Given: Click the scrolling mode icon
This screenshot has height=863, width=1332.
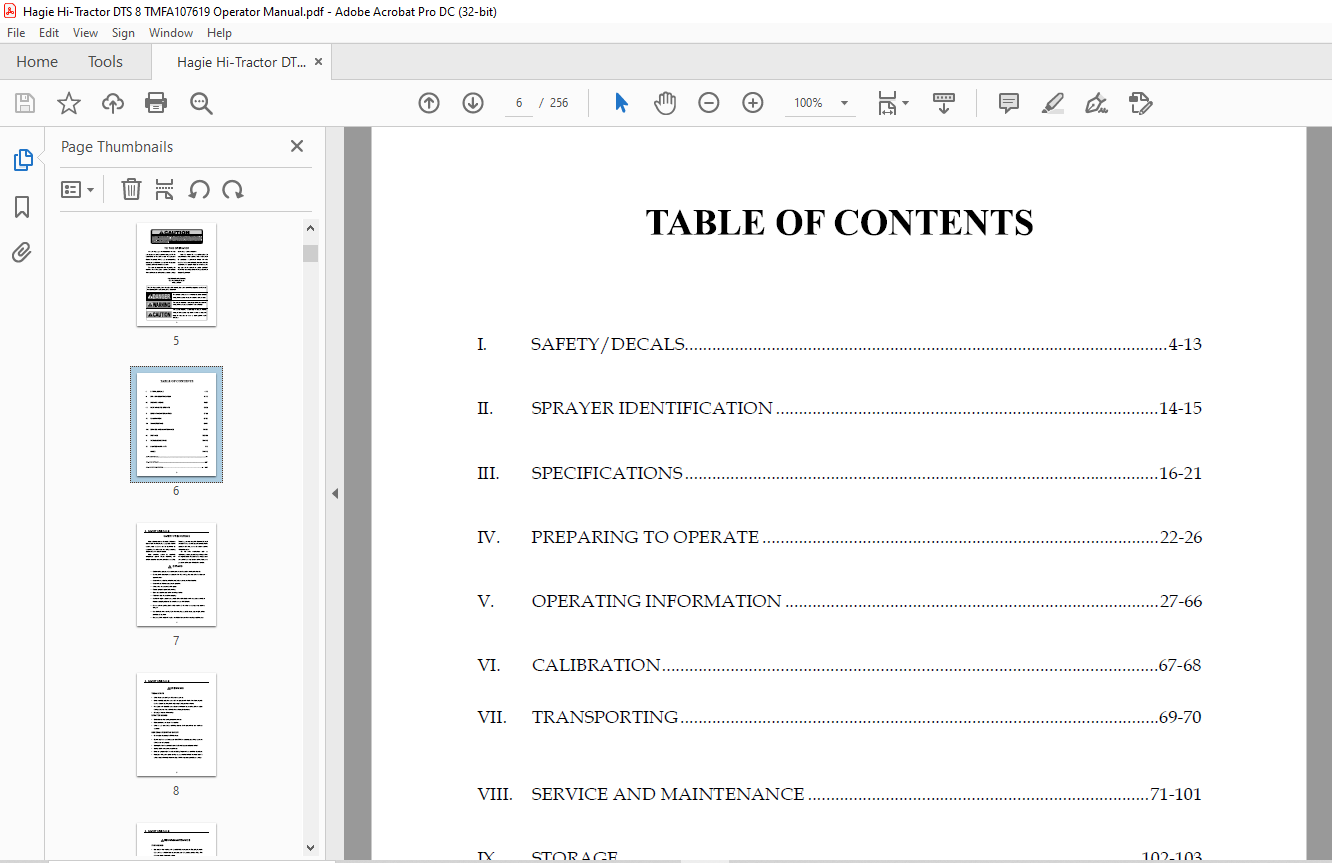Looking at the screenshot, I should point(944,103).
